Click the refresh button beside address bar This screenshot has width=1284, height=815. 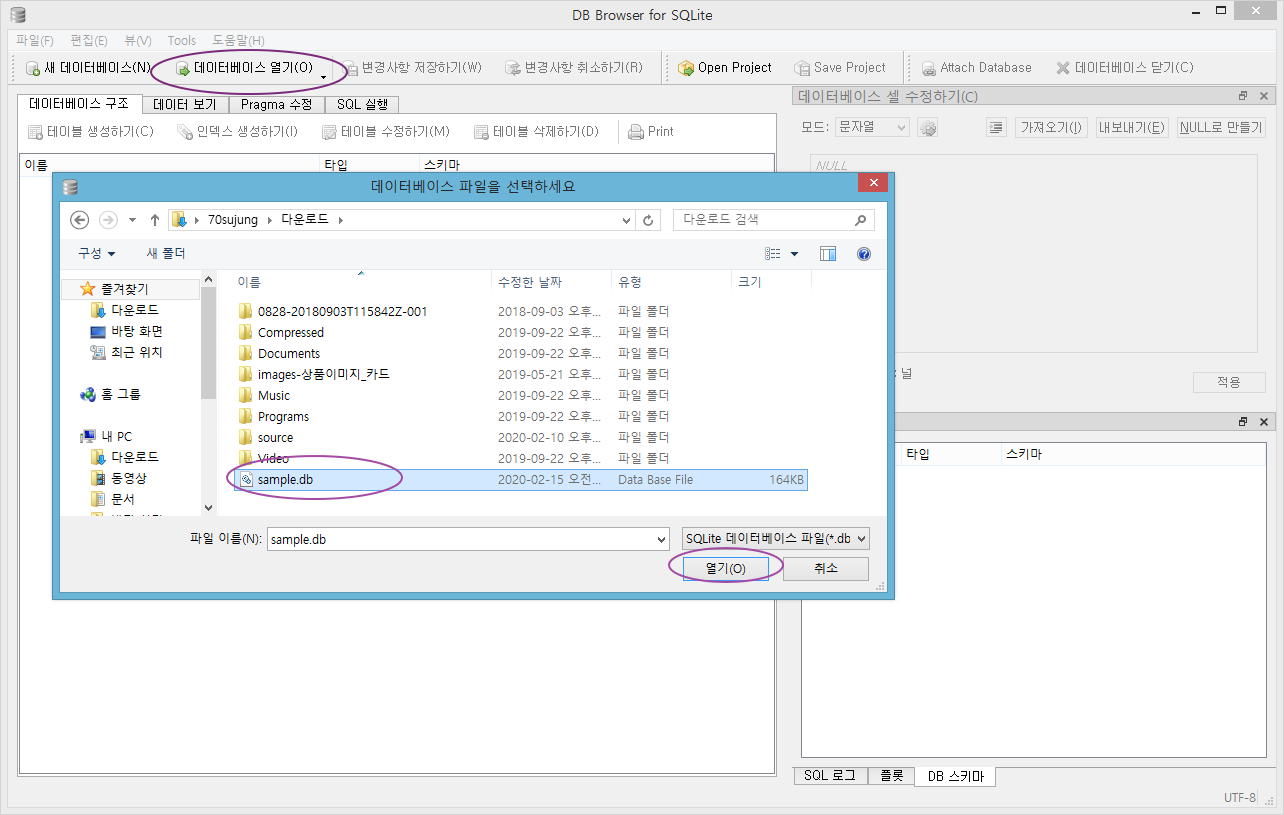point(649,220)
